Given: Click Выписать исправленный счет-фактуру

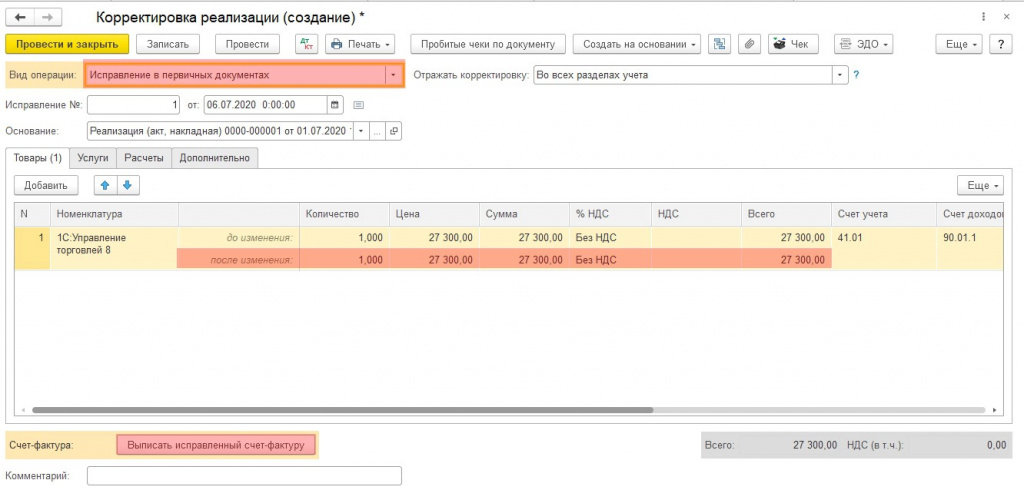Looking at the screenshot, I should point(216,446).
